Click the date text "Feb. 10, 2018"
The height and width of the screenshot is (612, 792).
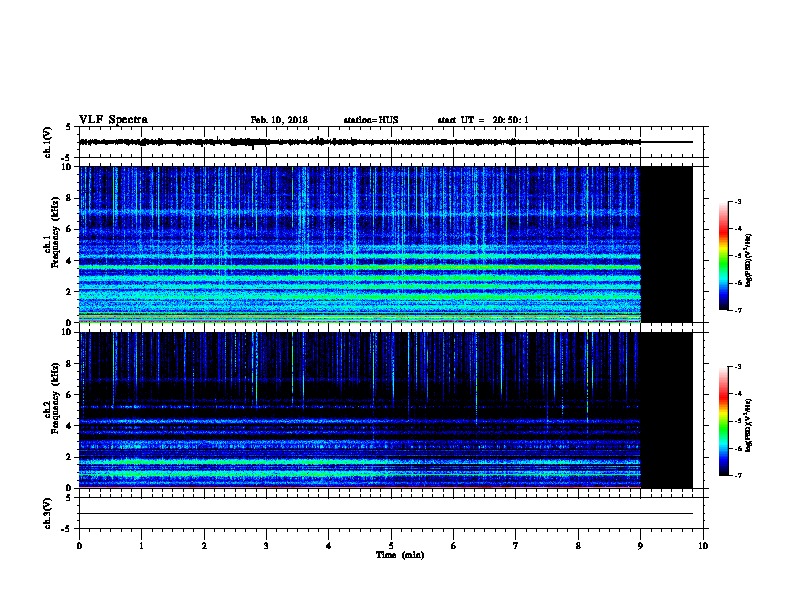(x=279, y=120)
